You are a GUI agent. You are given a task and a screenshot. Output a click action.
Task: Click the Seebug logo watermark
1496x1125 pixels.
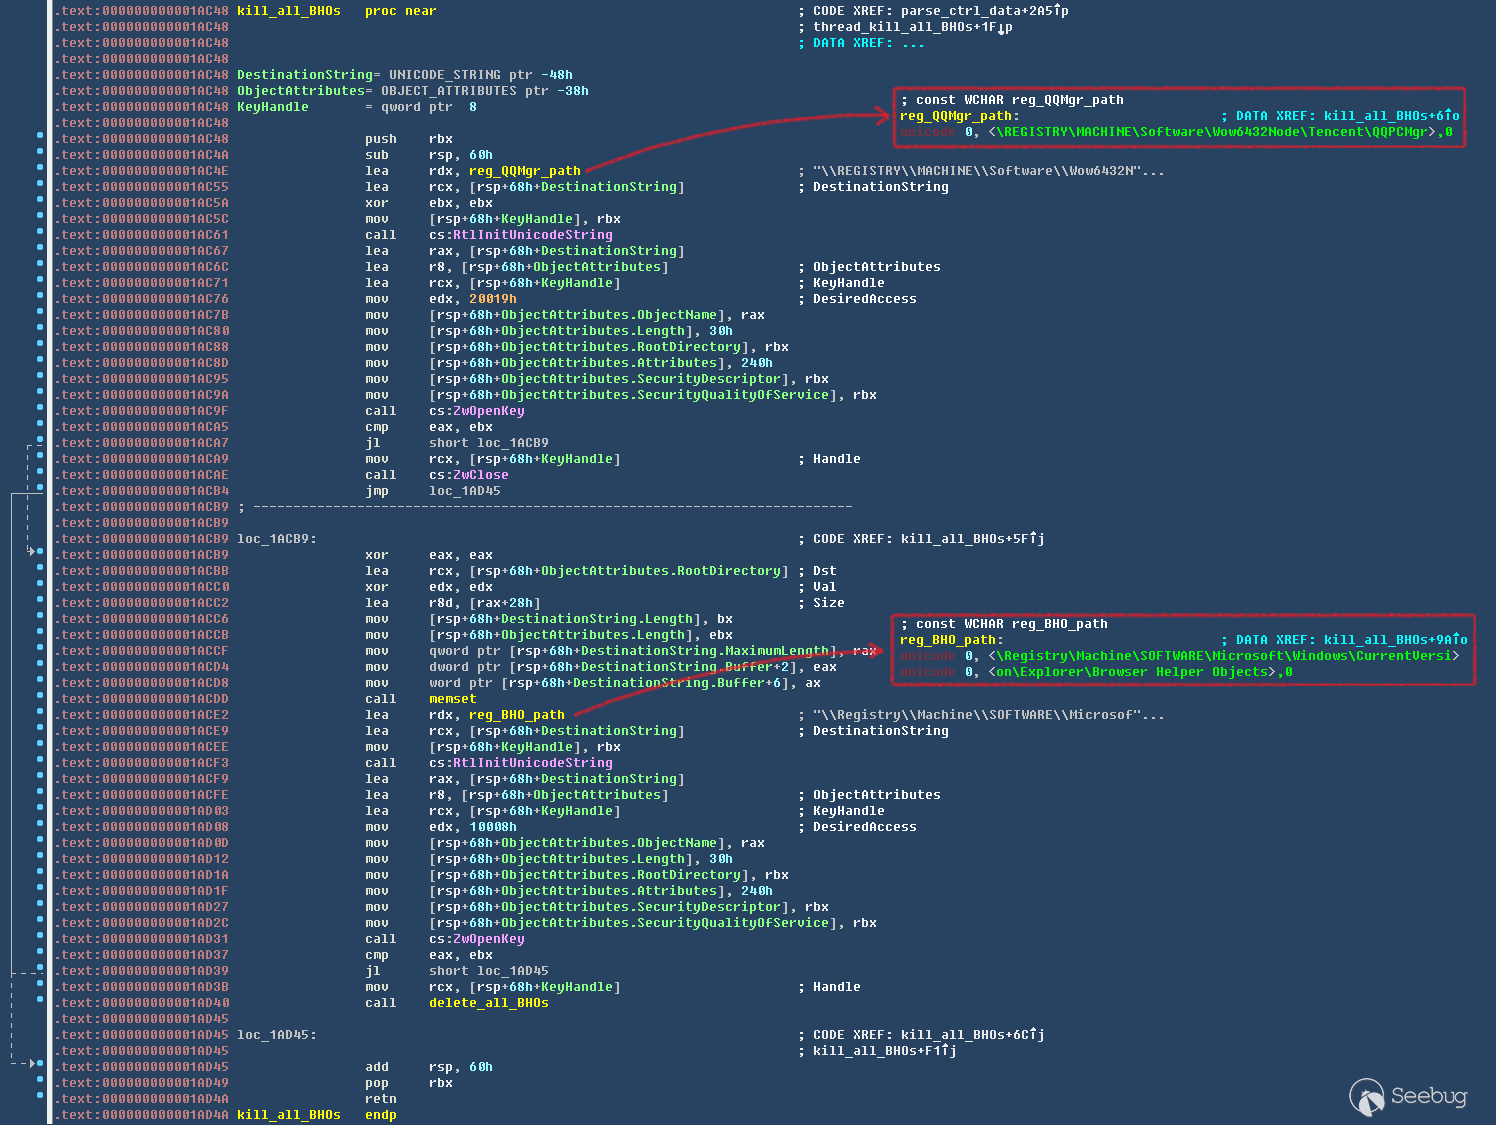click(x=1408, y=1096)
